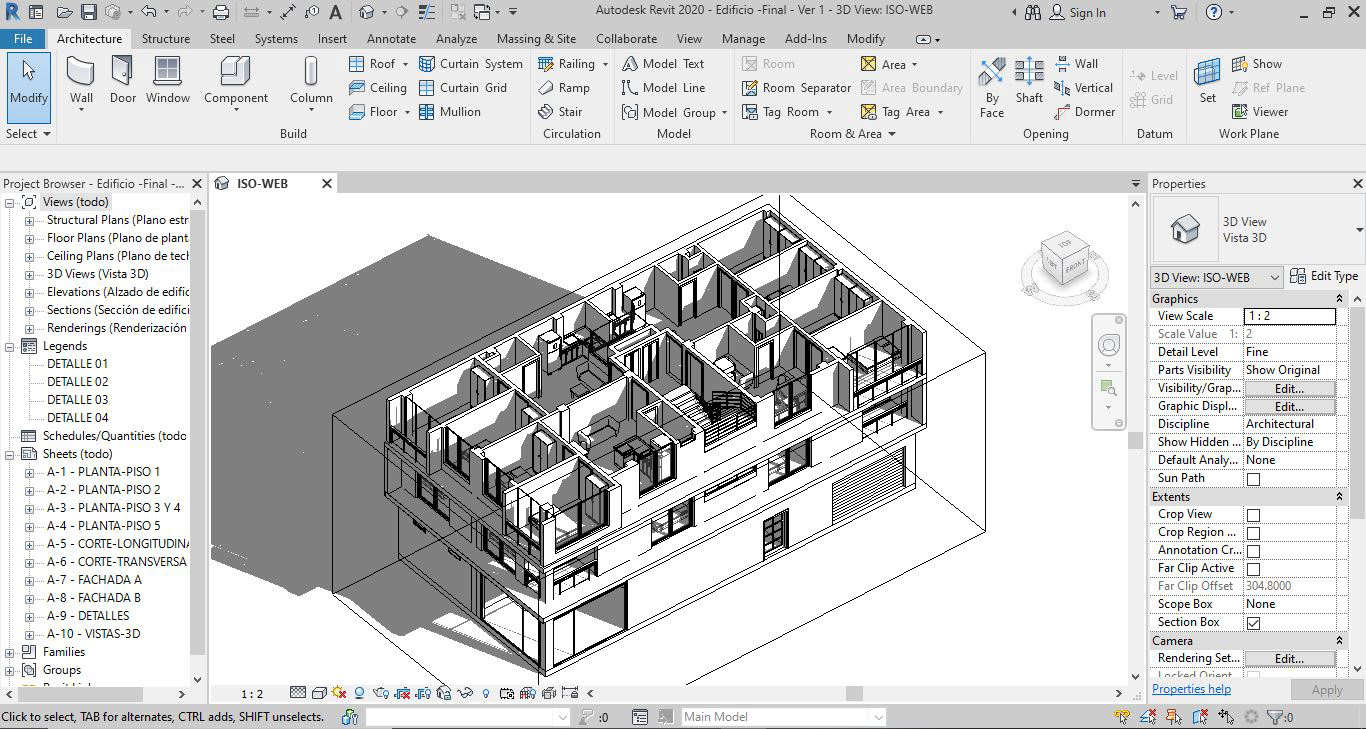The height and width of the screenshot is (729, 1366).
Task: Open the navigation wheel on nav bar
Action: (x=1108, y=346)
